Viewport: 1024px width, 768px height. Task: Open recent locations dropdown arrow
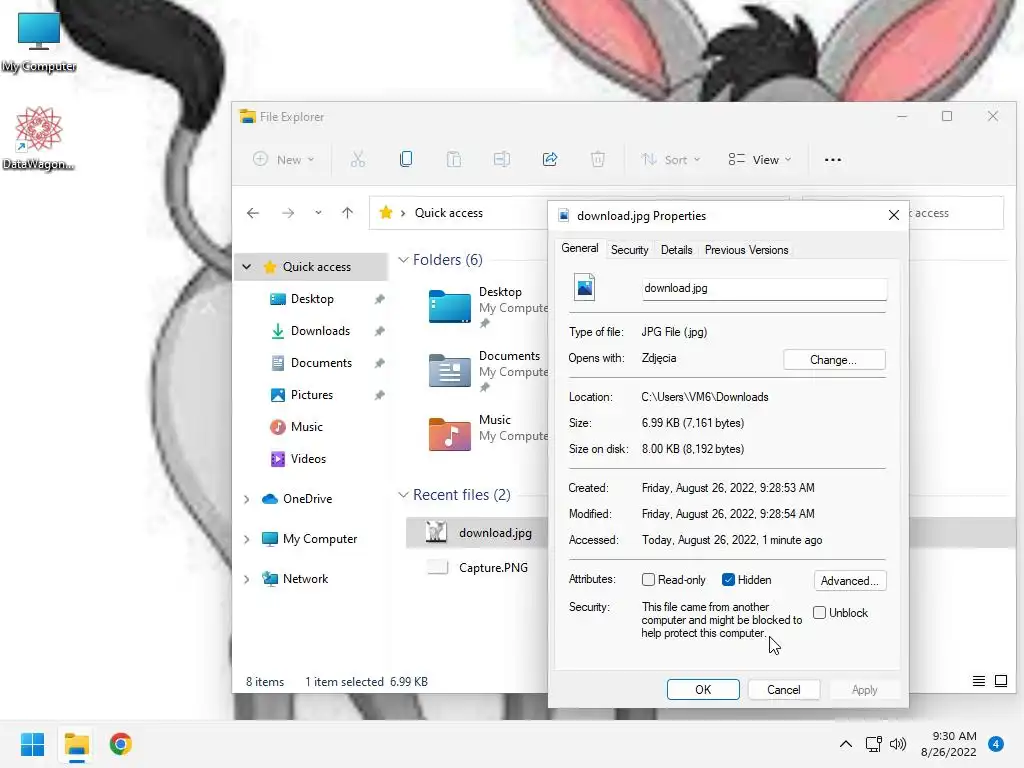[x=318, y=213]
